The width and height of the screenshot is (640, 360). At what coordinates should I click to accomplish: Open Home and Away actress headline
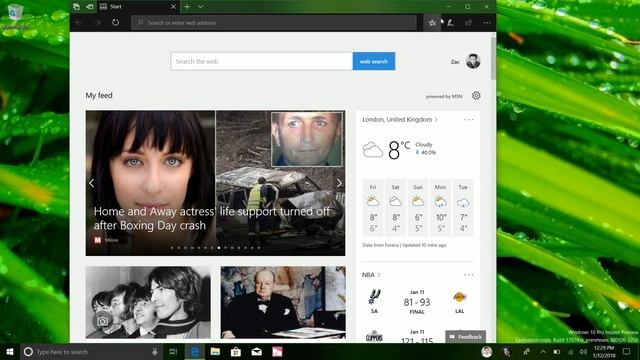(x=212, y=218)
